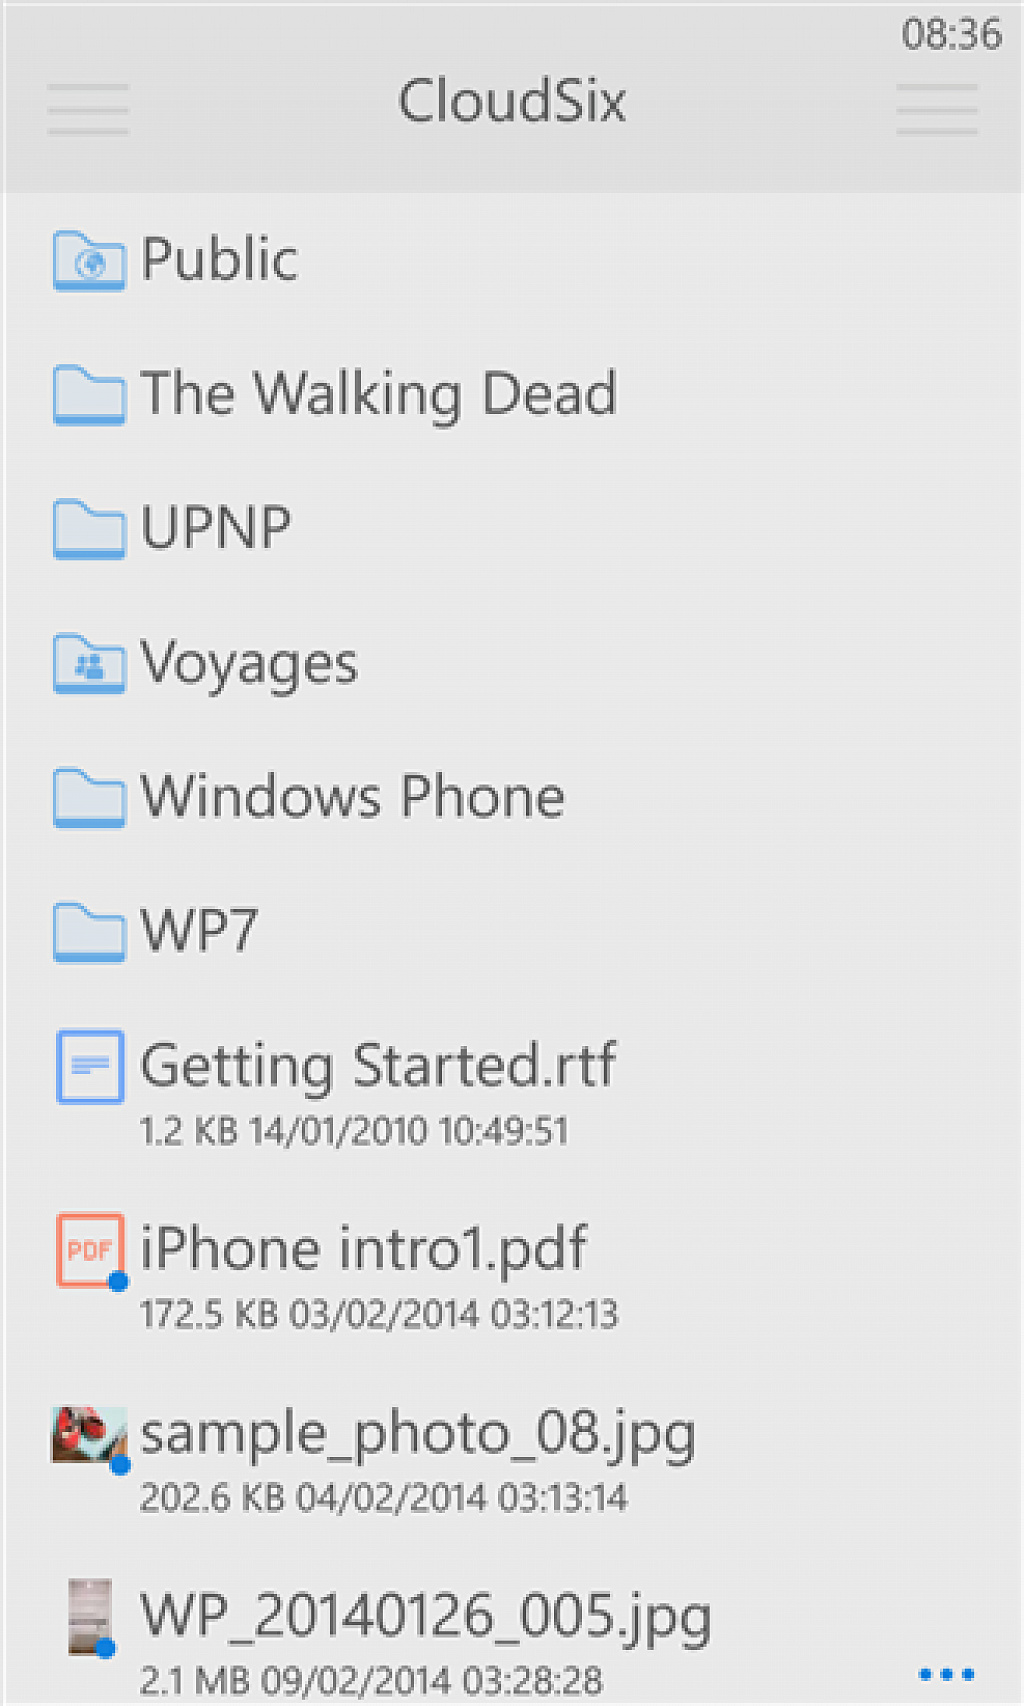Open the Voyages folder
The height and width of the screenshot is (1706, 1024).
tap(512, 662)
